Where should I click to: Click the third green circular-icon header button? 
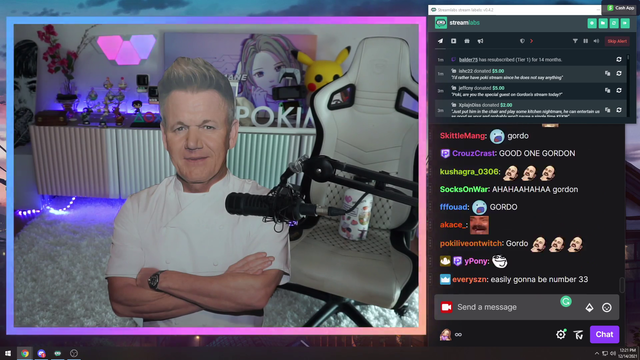(614, 23)
